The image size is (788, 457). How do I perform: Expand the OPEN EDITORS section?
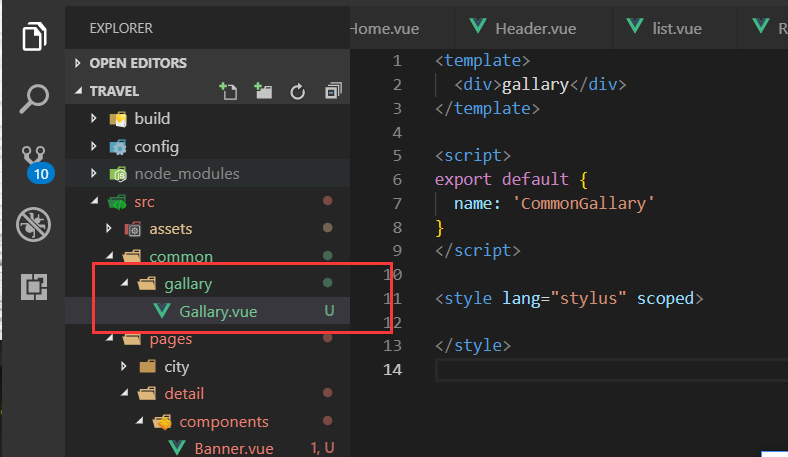pos(77,63)
